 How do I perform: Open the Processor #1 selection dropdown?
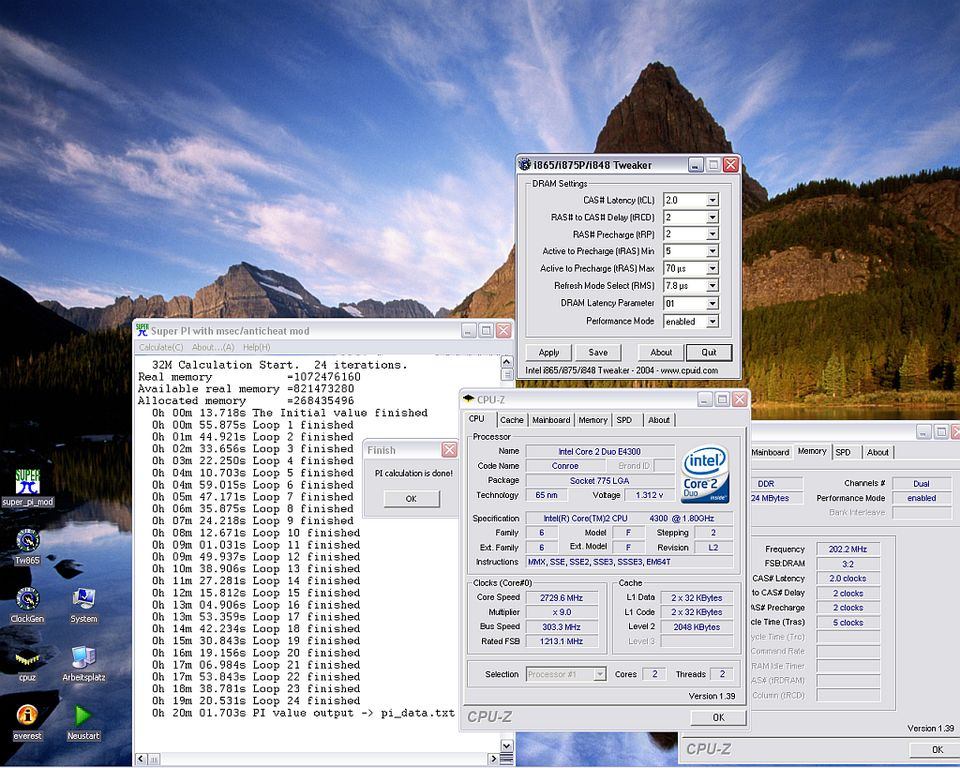pyautogui.click(x=600, y=674)
